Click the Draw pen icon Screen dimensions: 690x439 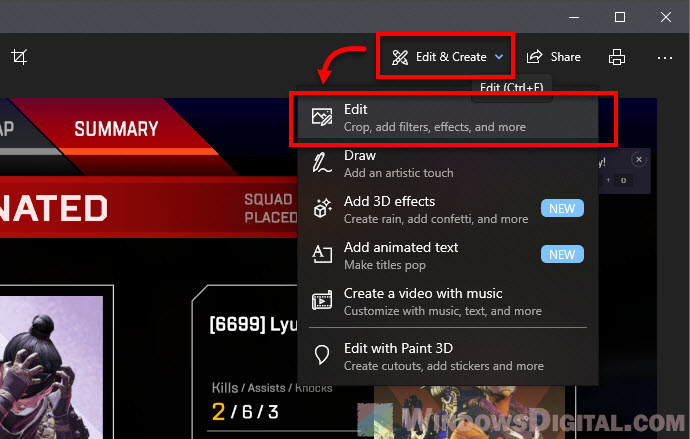point(322,162)
